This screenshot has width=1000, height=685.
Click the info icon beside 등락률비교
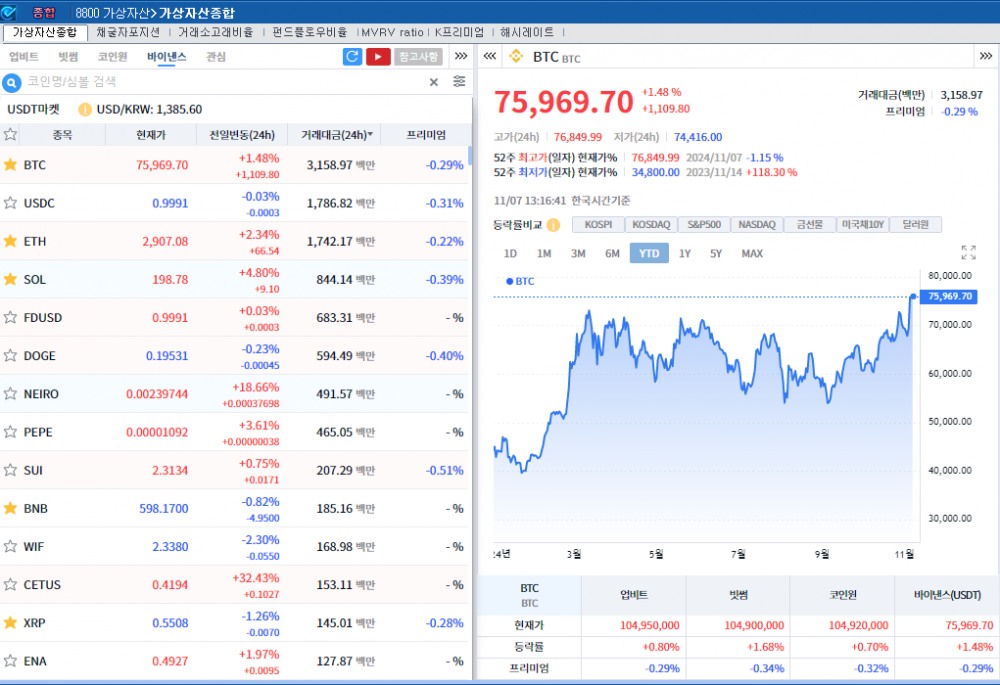coord(556,224)
